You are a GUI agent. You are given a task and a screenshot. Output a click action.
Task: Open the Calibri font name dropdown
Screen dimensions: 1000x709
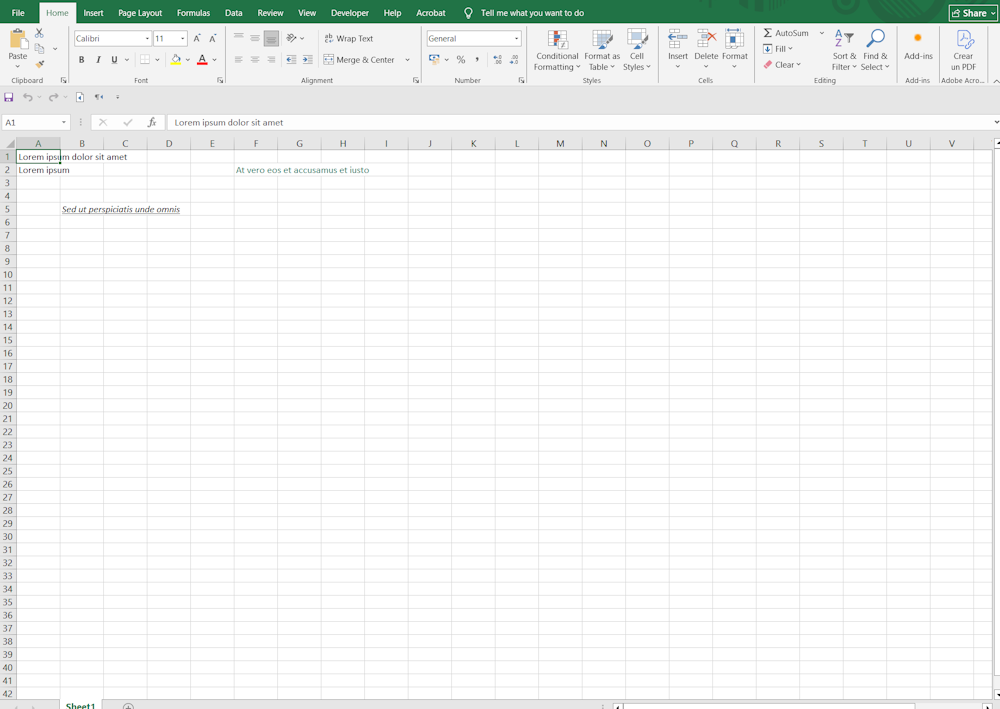tap(147, 39)
